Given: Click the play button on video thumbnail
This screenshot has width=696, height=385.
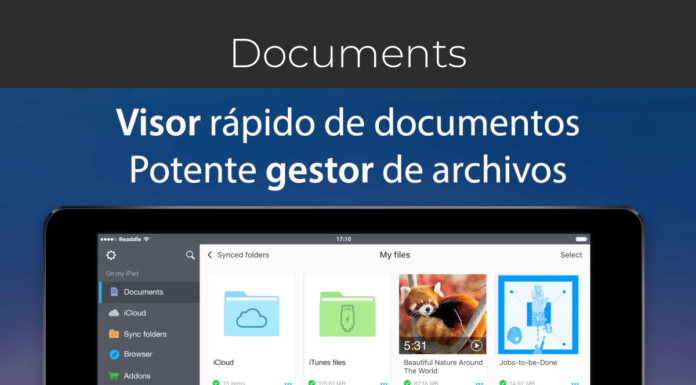Looking at the screenshot, I should [476, 345].
